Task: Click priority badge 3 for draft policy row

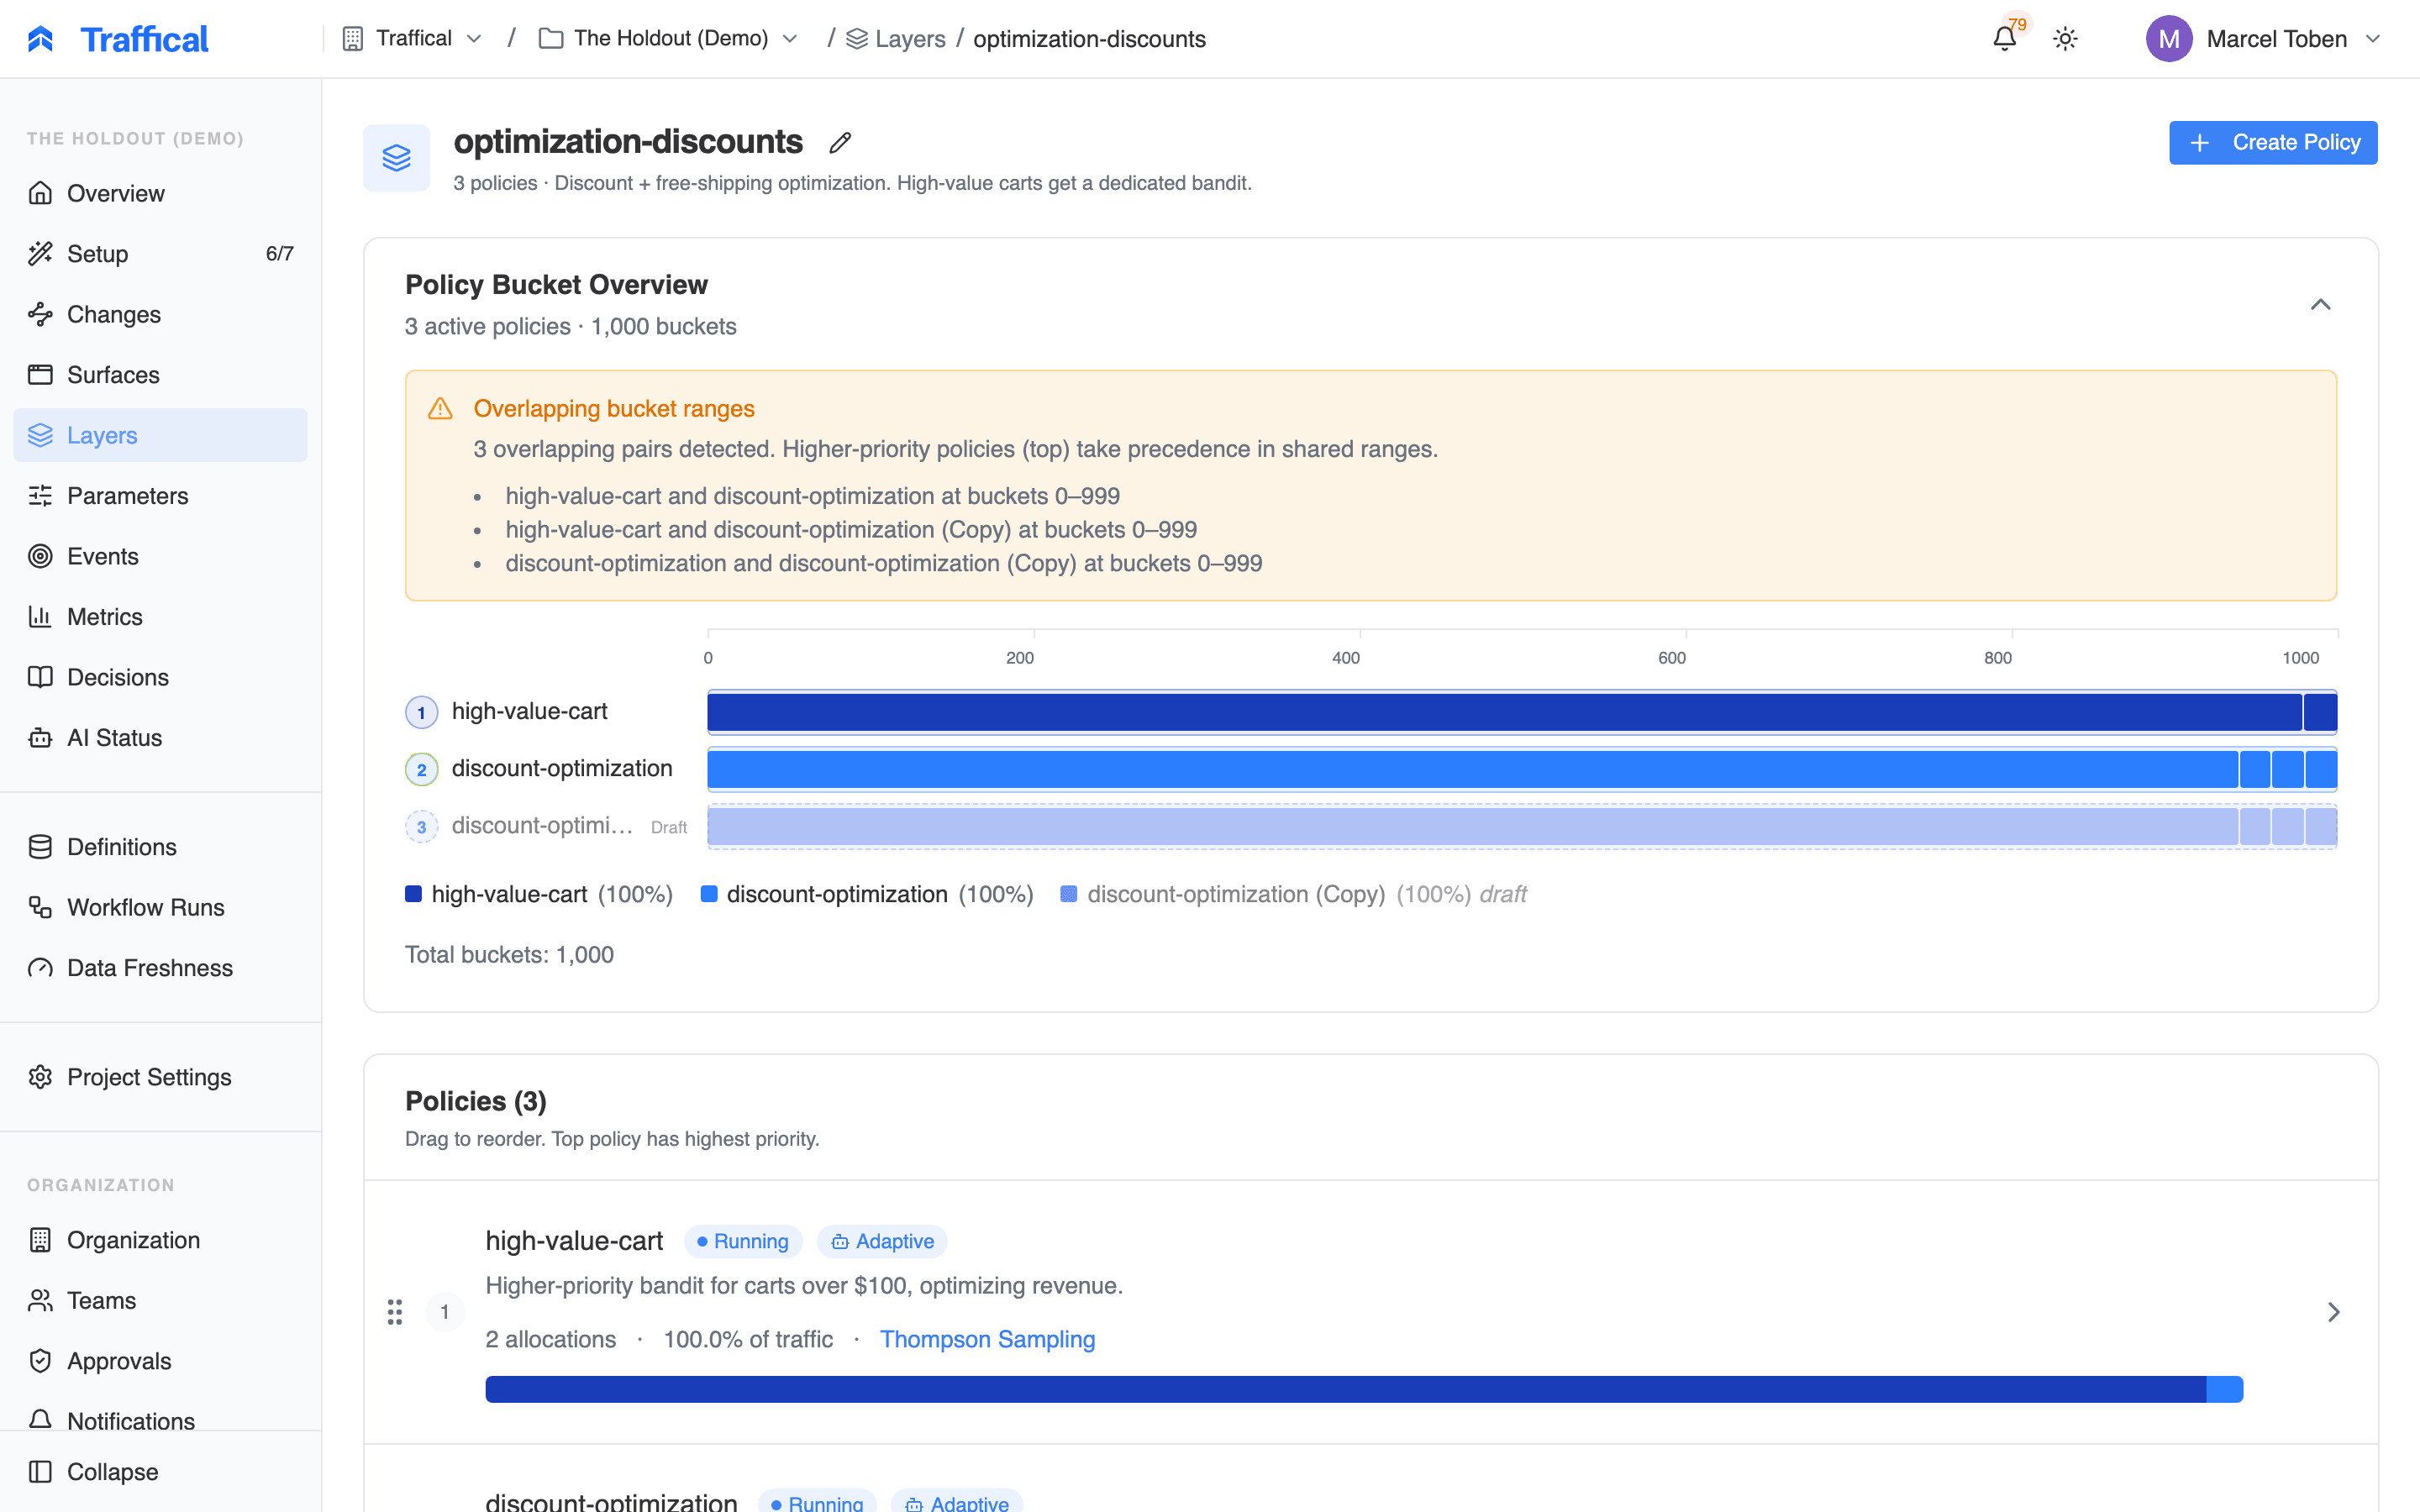Action: [x=421, y=826]
